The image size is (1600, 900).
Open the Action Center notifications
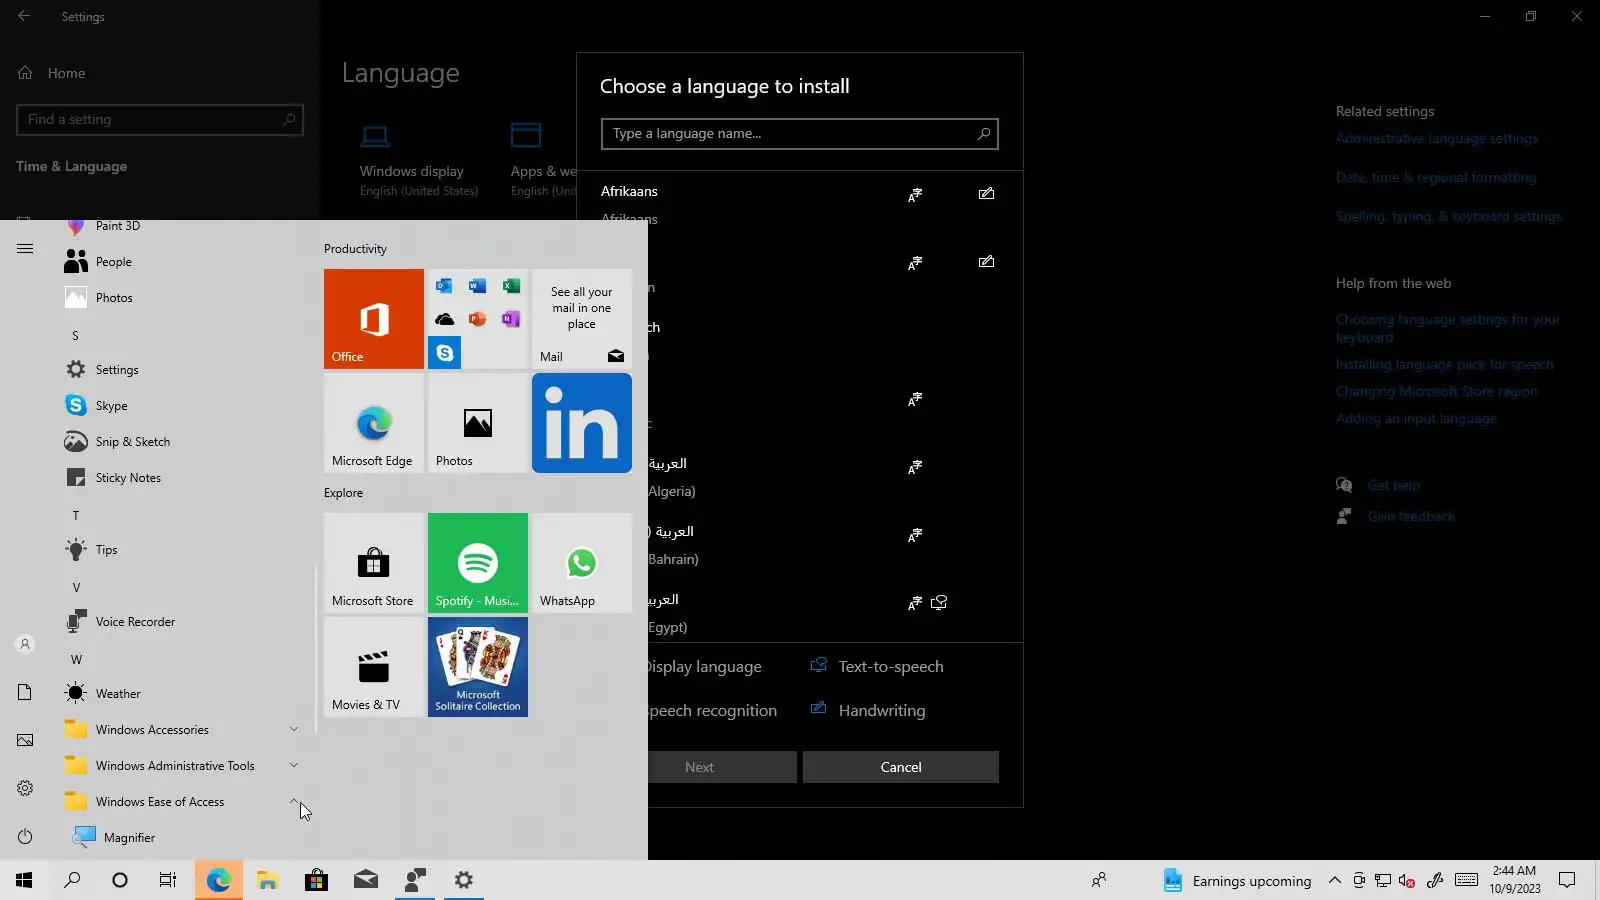point(1567,881)
